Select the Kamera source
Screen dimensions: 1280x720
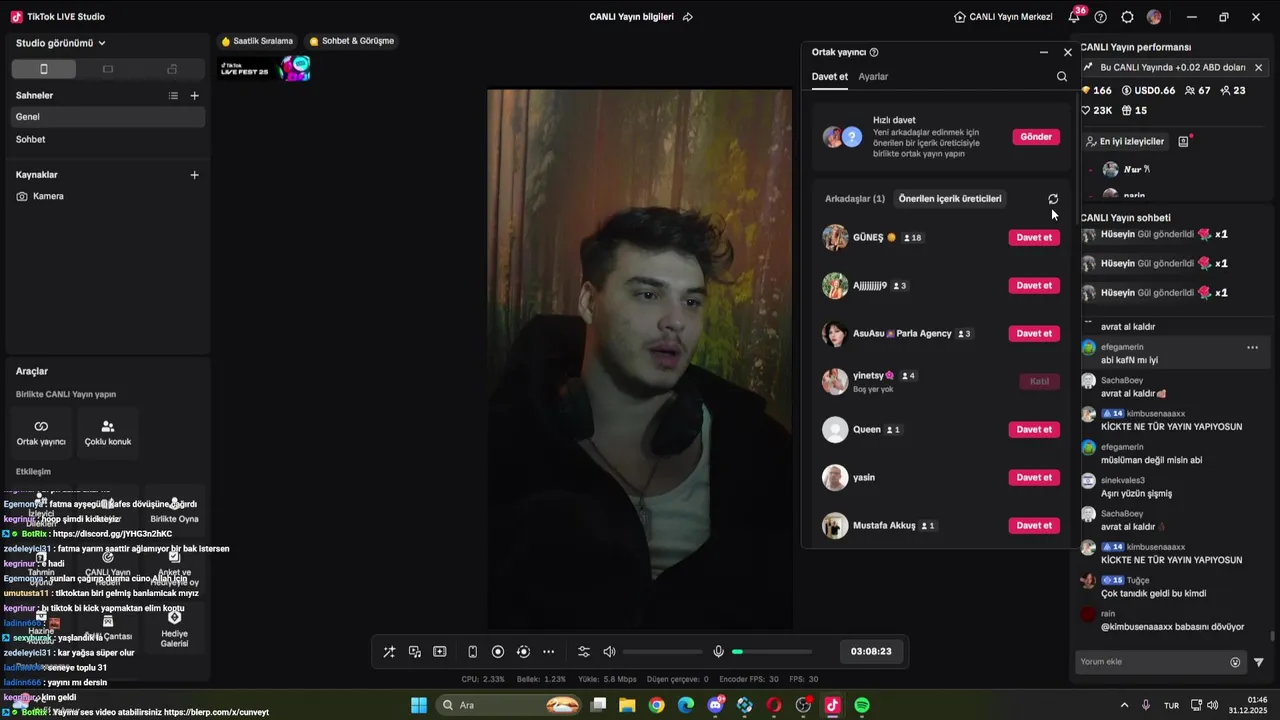(107, 196)
